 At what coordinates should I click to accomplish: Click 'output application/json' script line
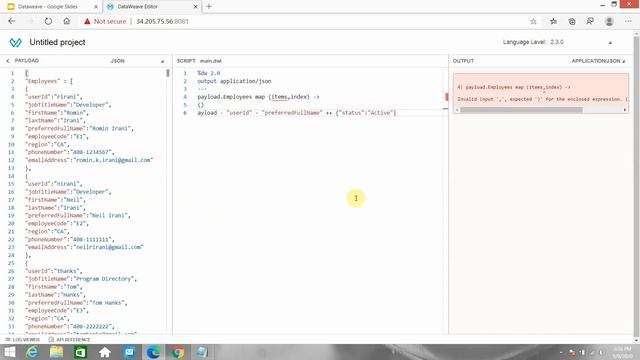click(x=234, y=81)
